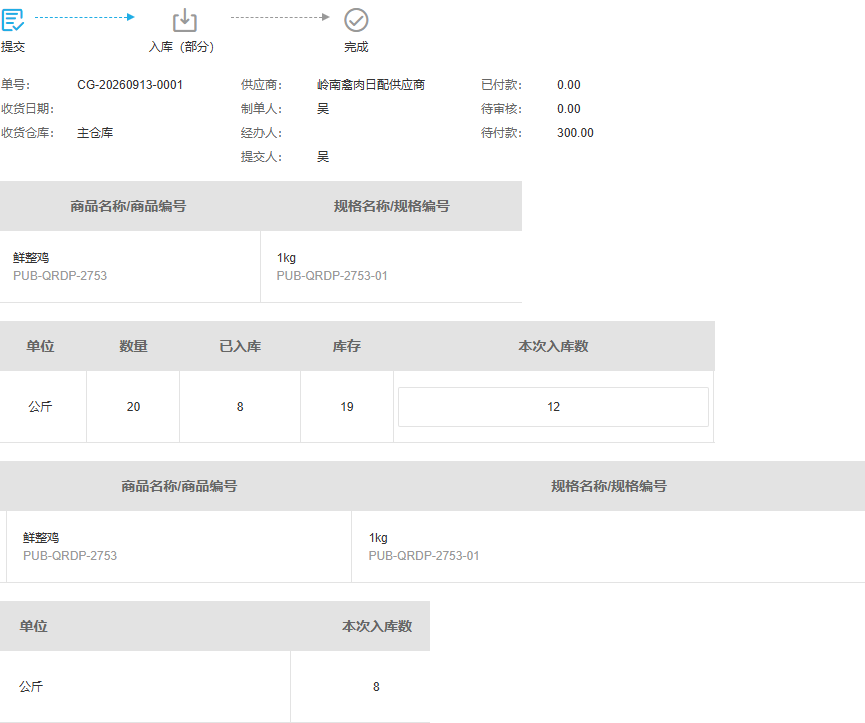Image resolution: width=865 pixels, height=723 pixels.
Task: Click the 提交 submit step icon
Action: pos(13,20)
